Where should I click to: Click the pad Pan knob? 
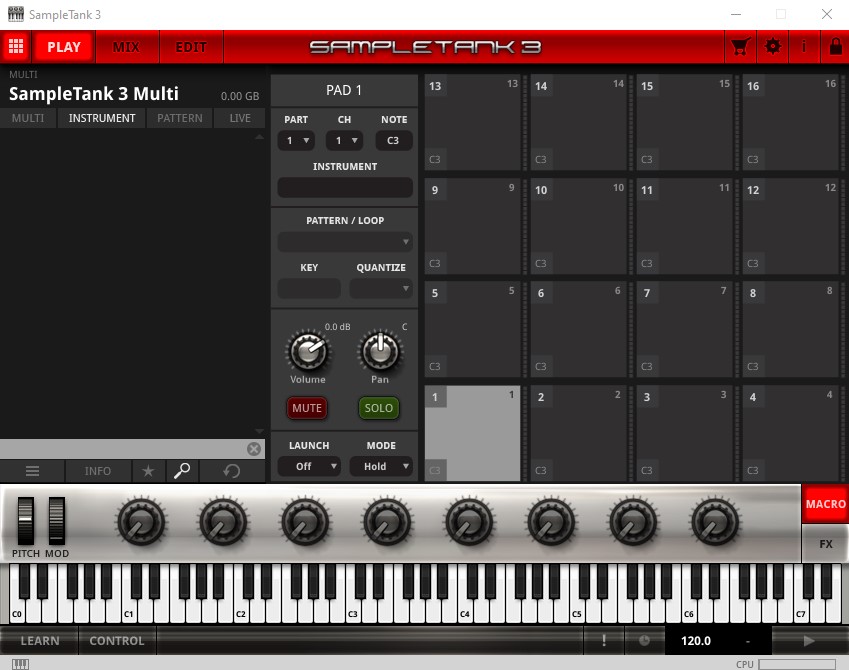pyautogui.click(x=380, y=350)
